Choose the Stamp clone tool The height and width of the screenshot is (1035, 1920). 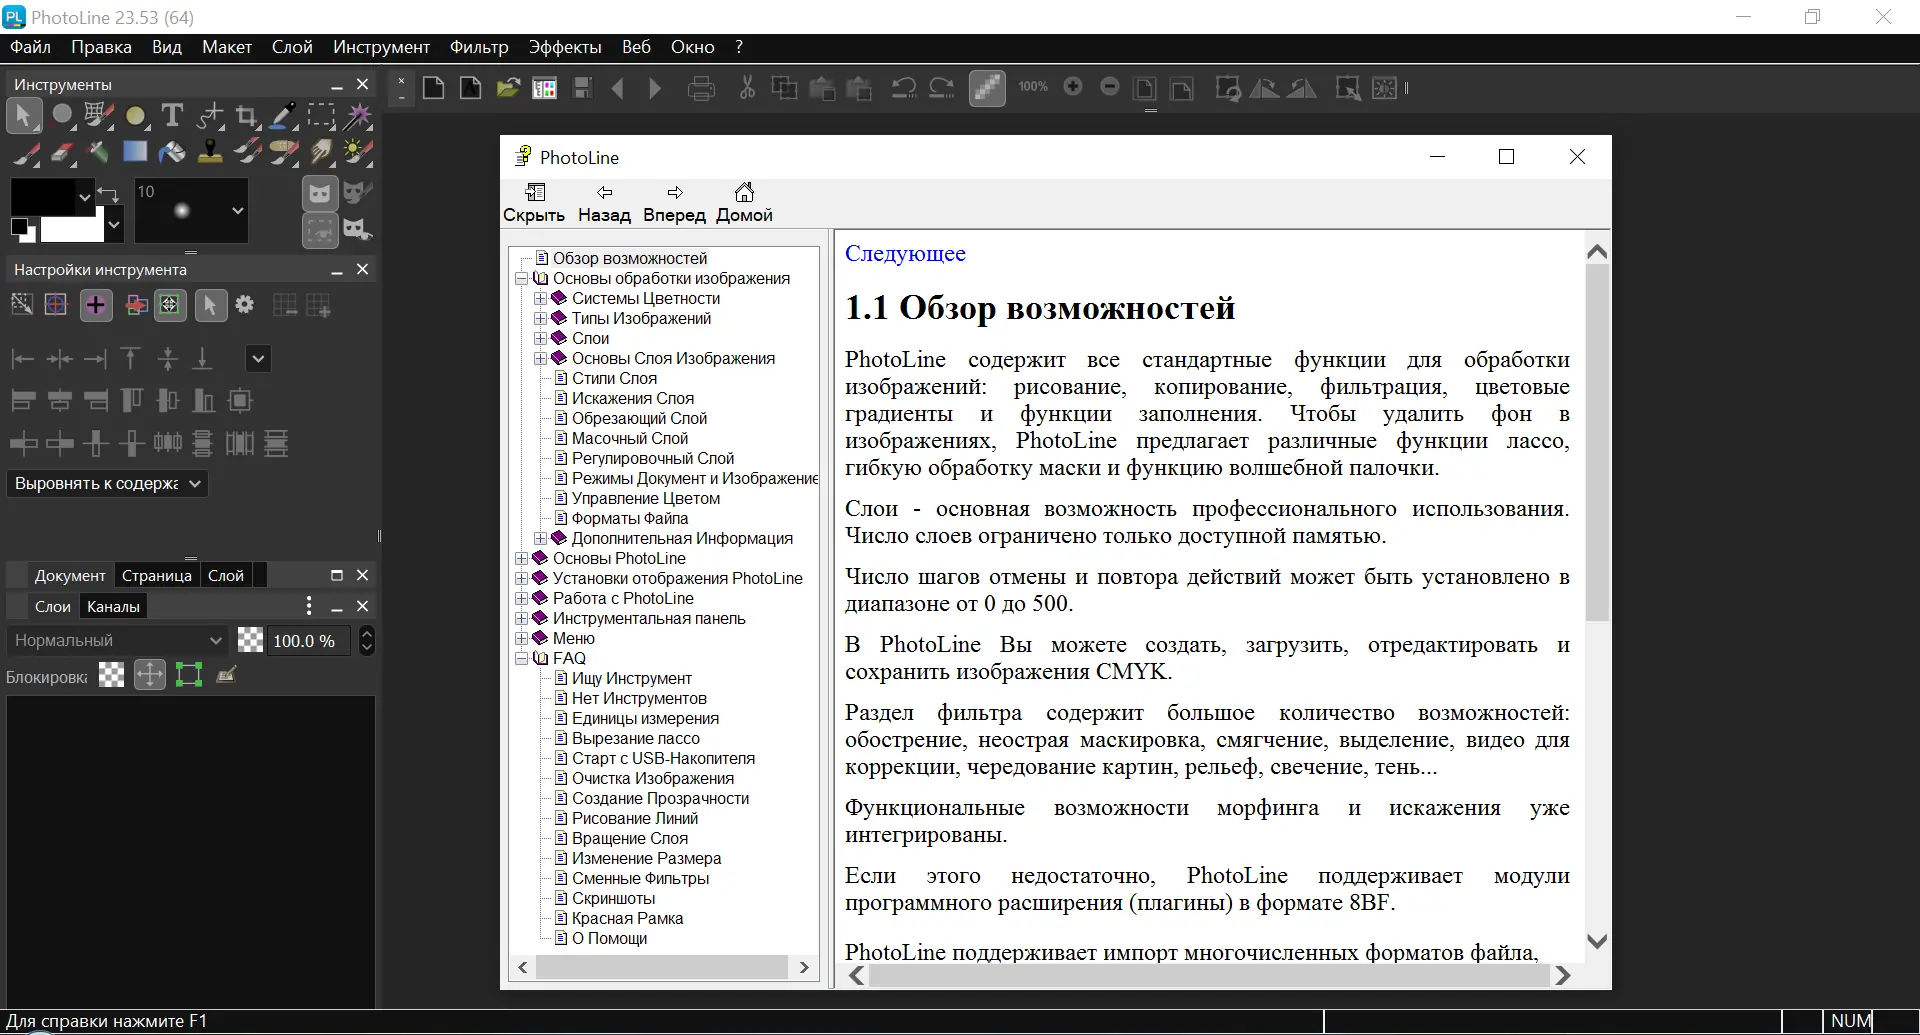coord(210,152)
